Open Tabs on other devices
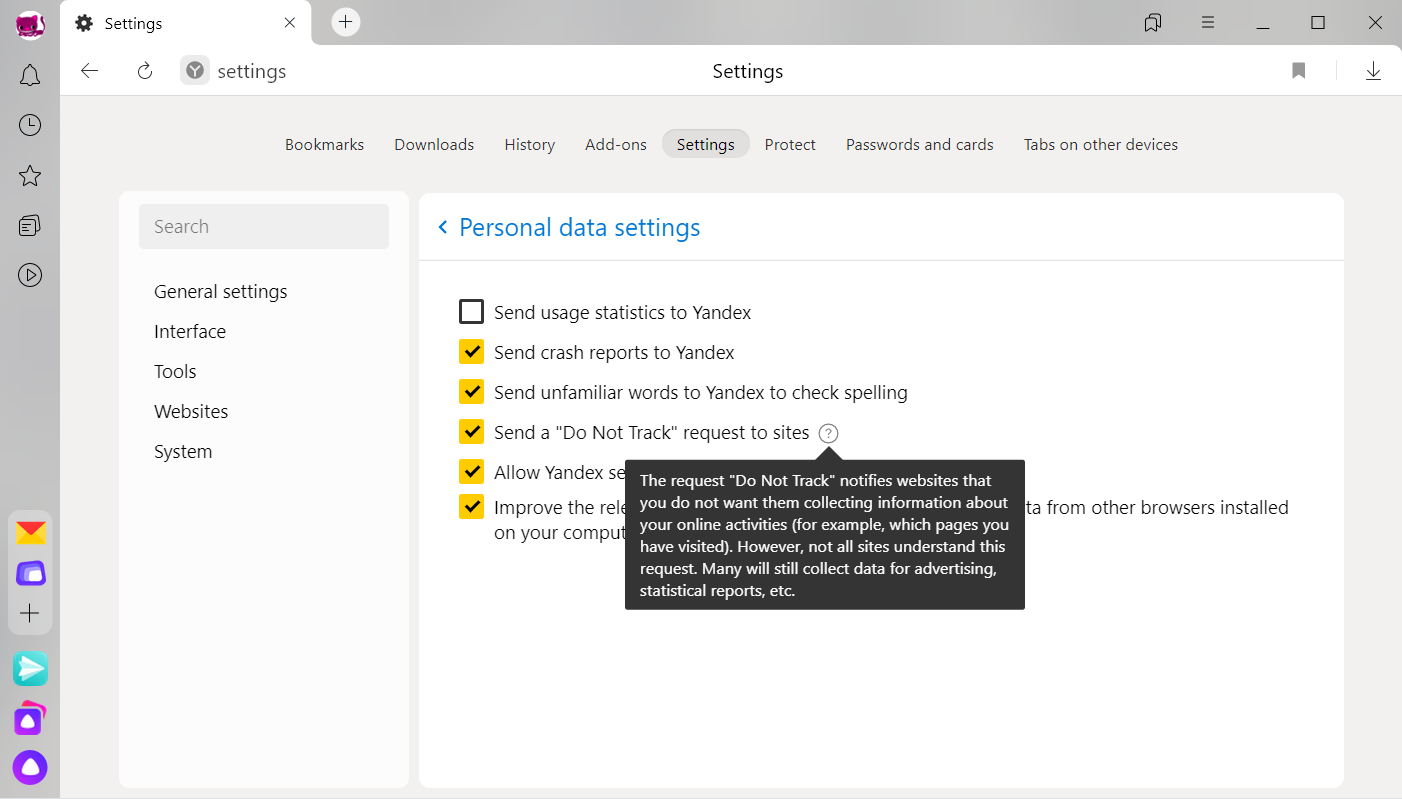The width and height of the screenshot is (1402, 799). tap(1101, 144)
